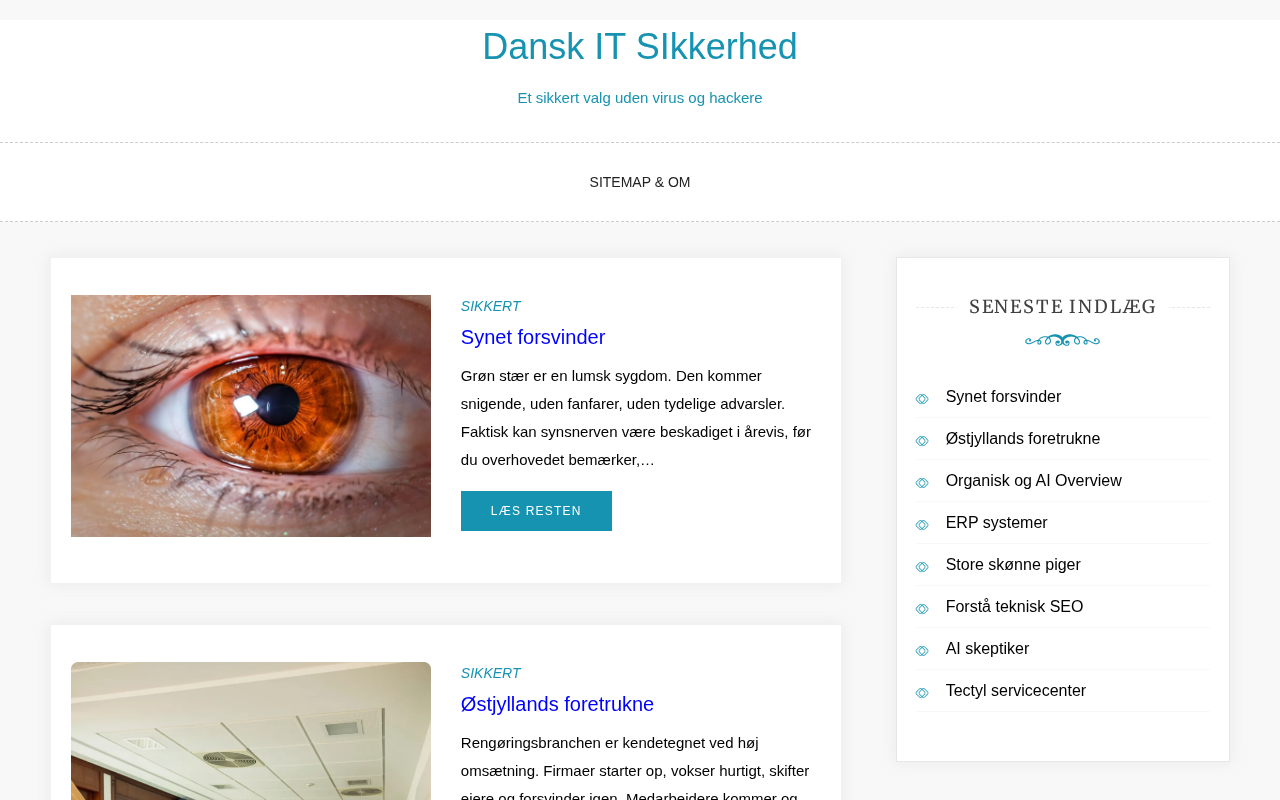This screenshot has height=800, width=1280.
Task: Click the bullet icon beside Store skønne piger
Action: 922,567
